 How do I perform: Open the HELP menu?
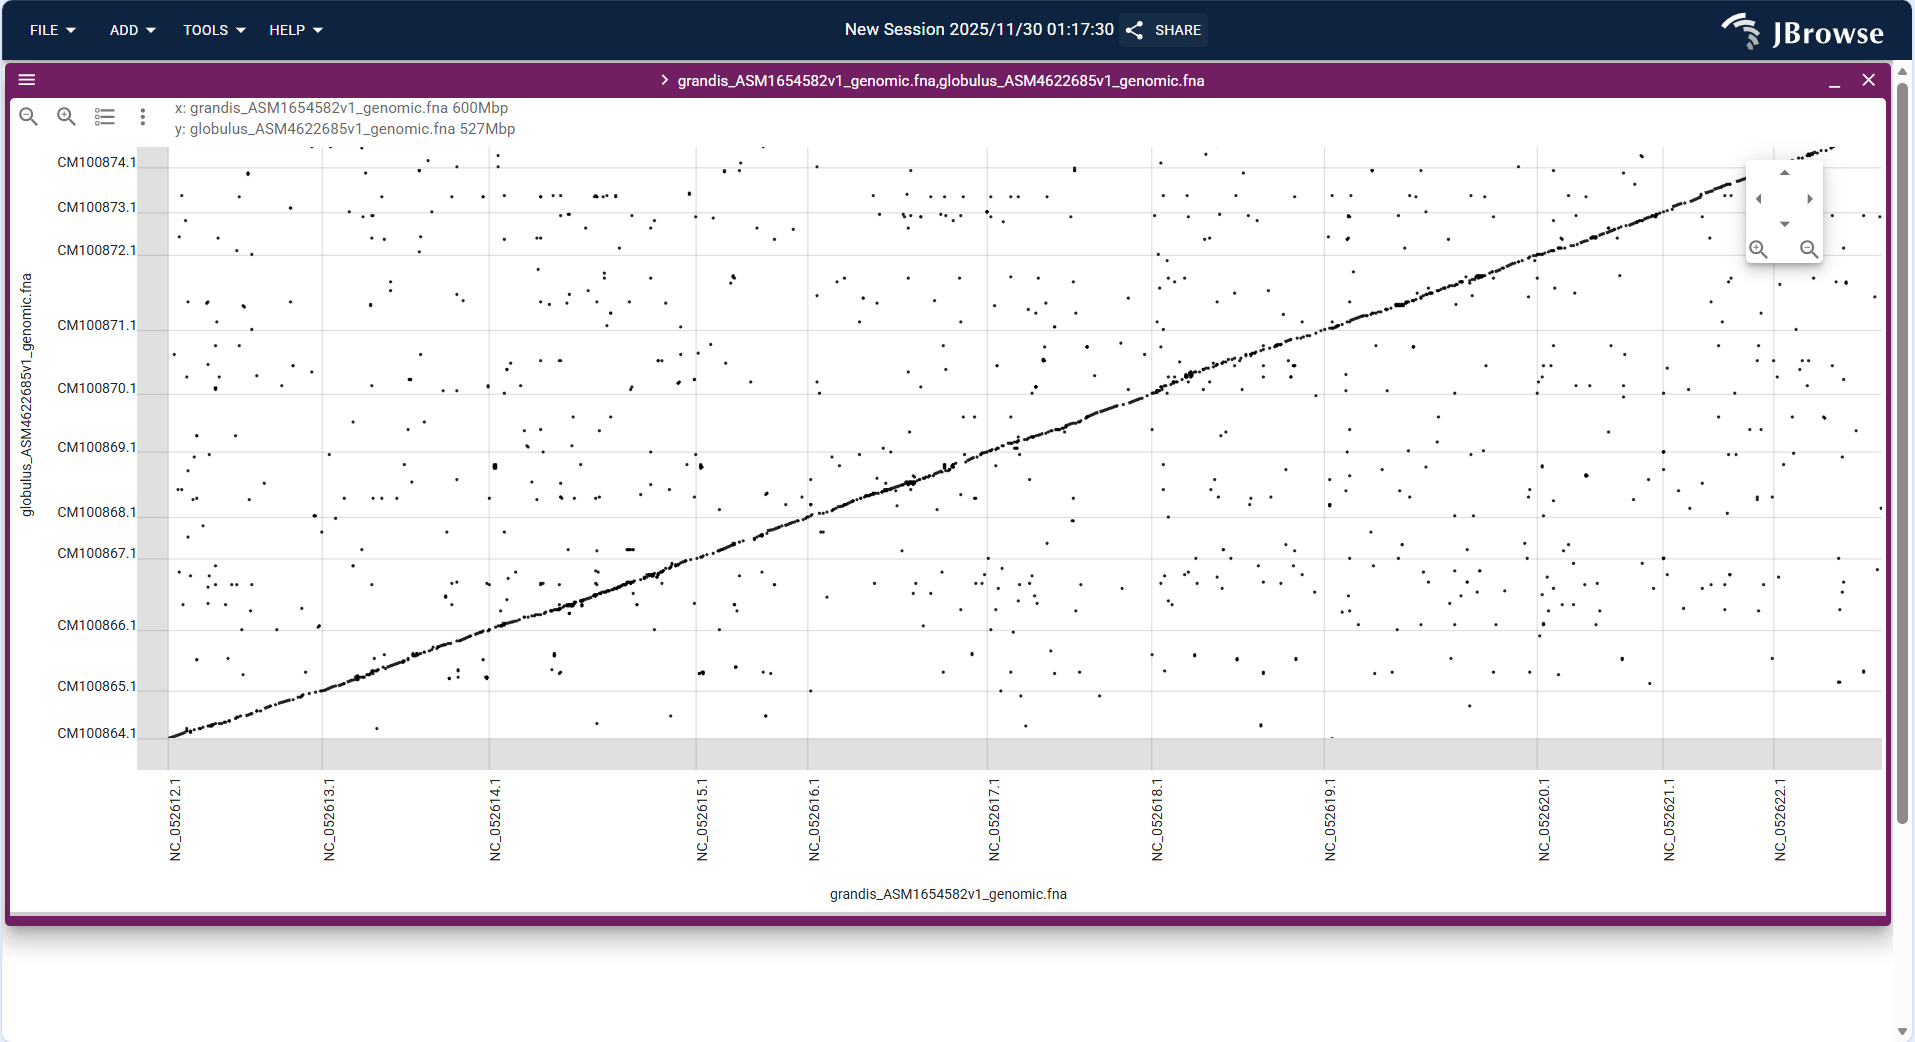293,30
